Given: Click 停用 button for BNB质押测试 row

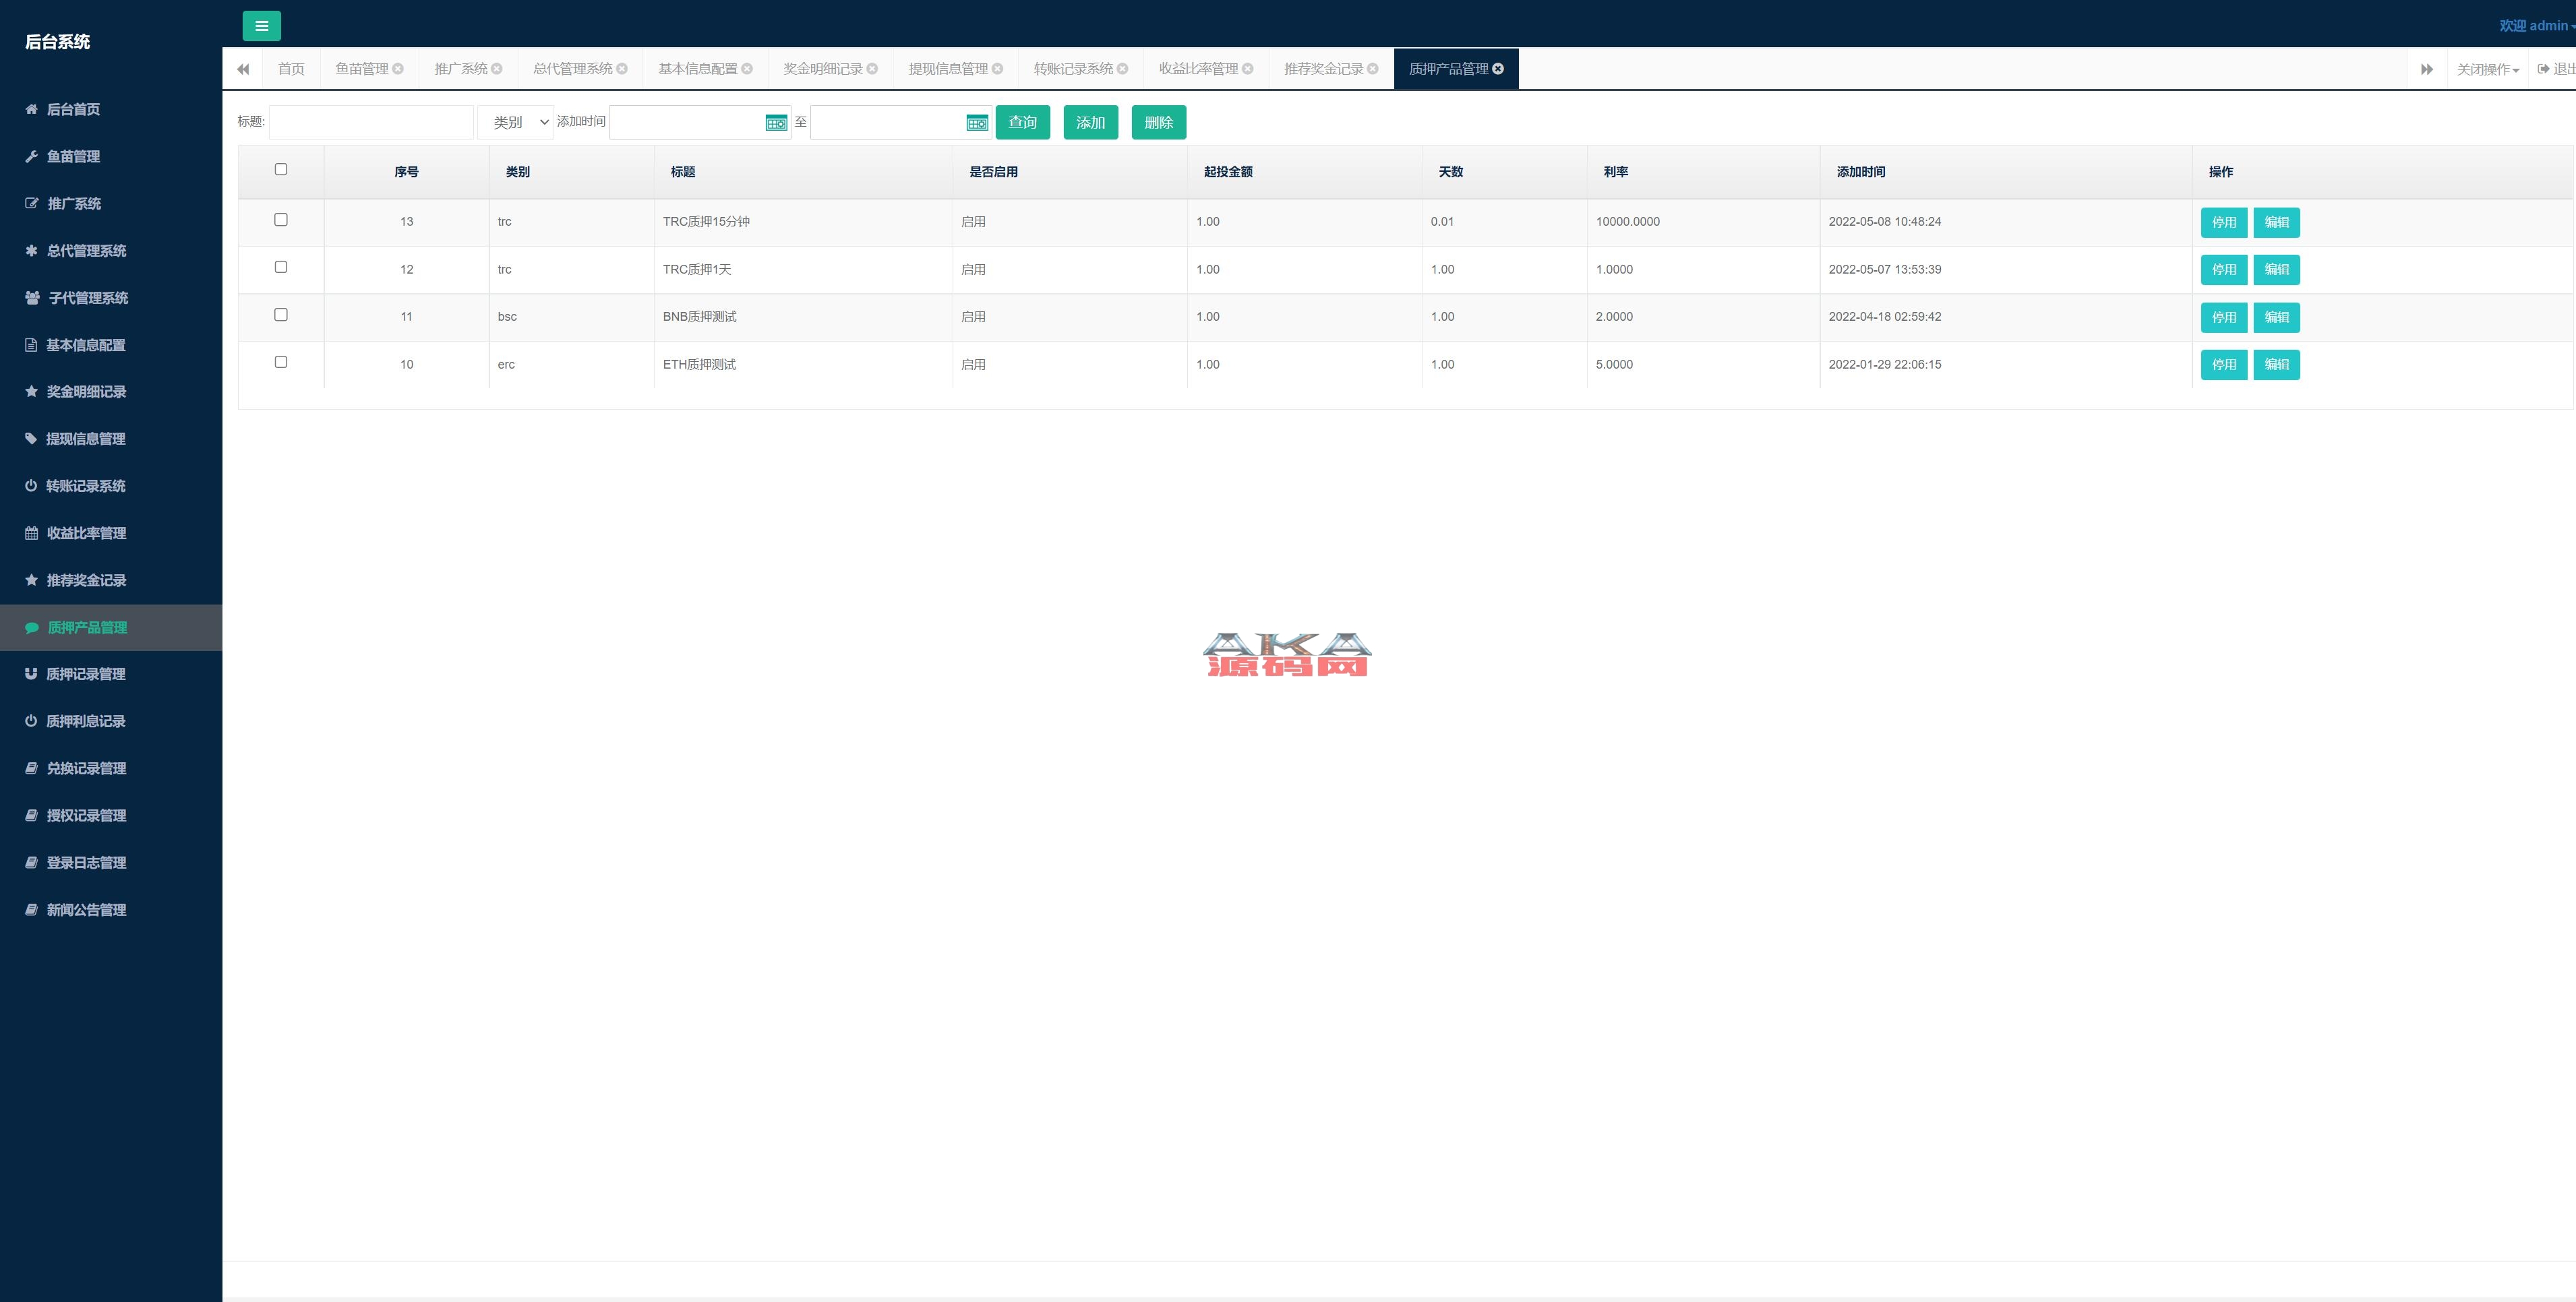Looking at the screenshot, I should click(x=2223, y=317).
